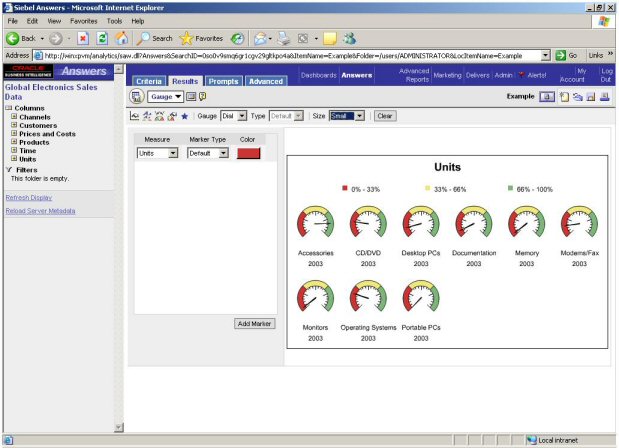Click the browser Forward arrow icon
619x448 pixels.
56,38
